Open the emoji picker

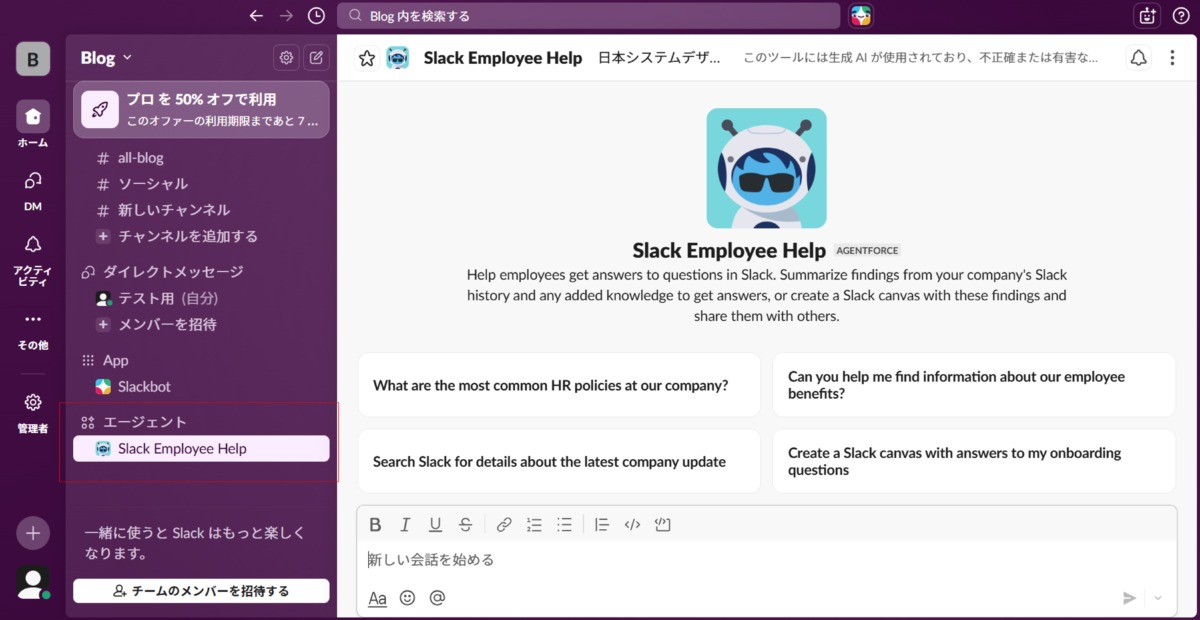407,598
